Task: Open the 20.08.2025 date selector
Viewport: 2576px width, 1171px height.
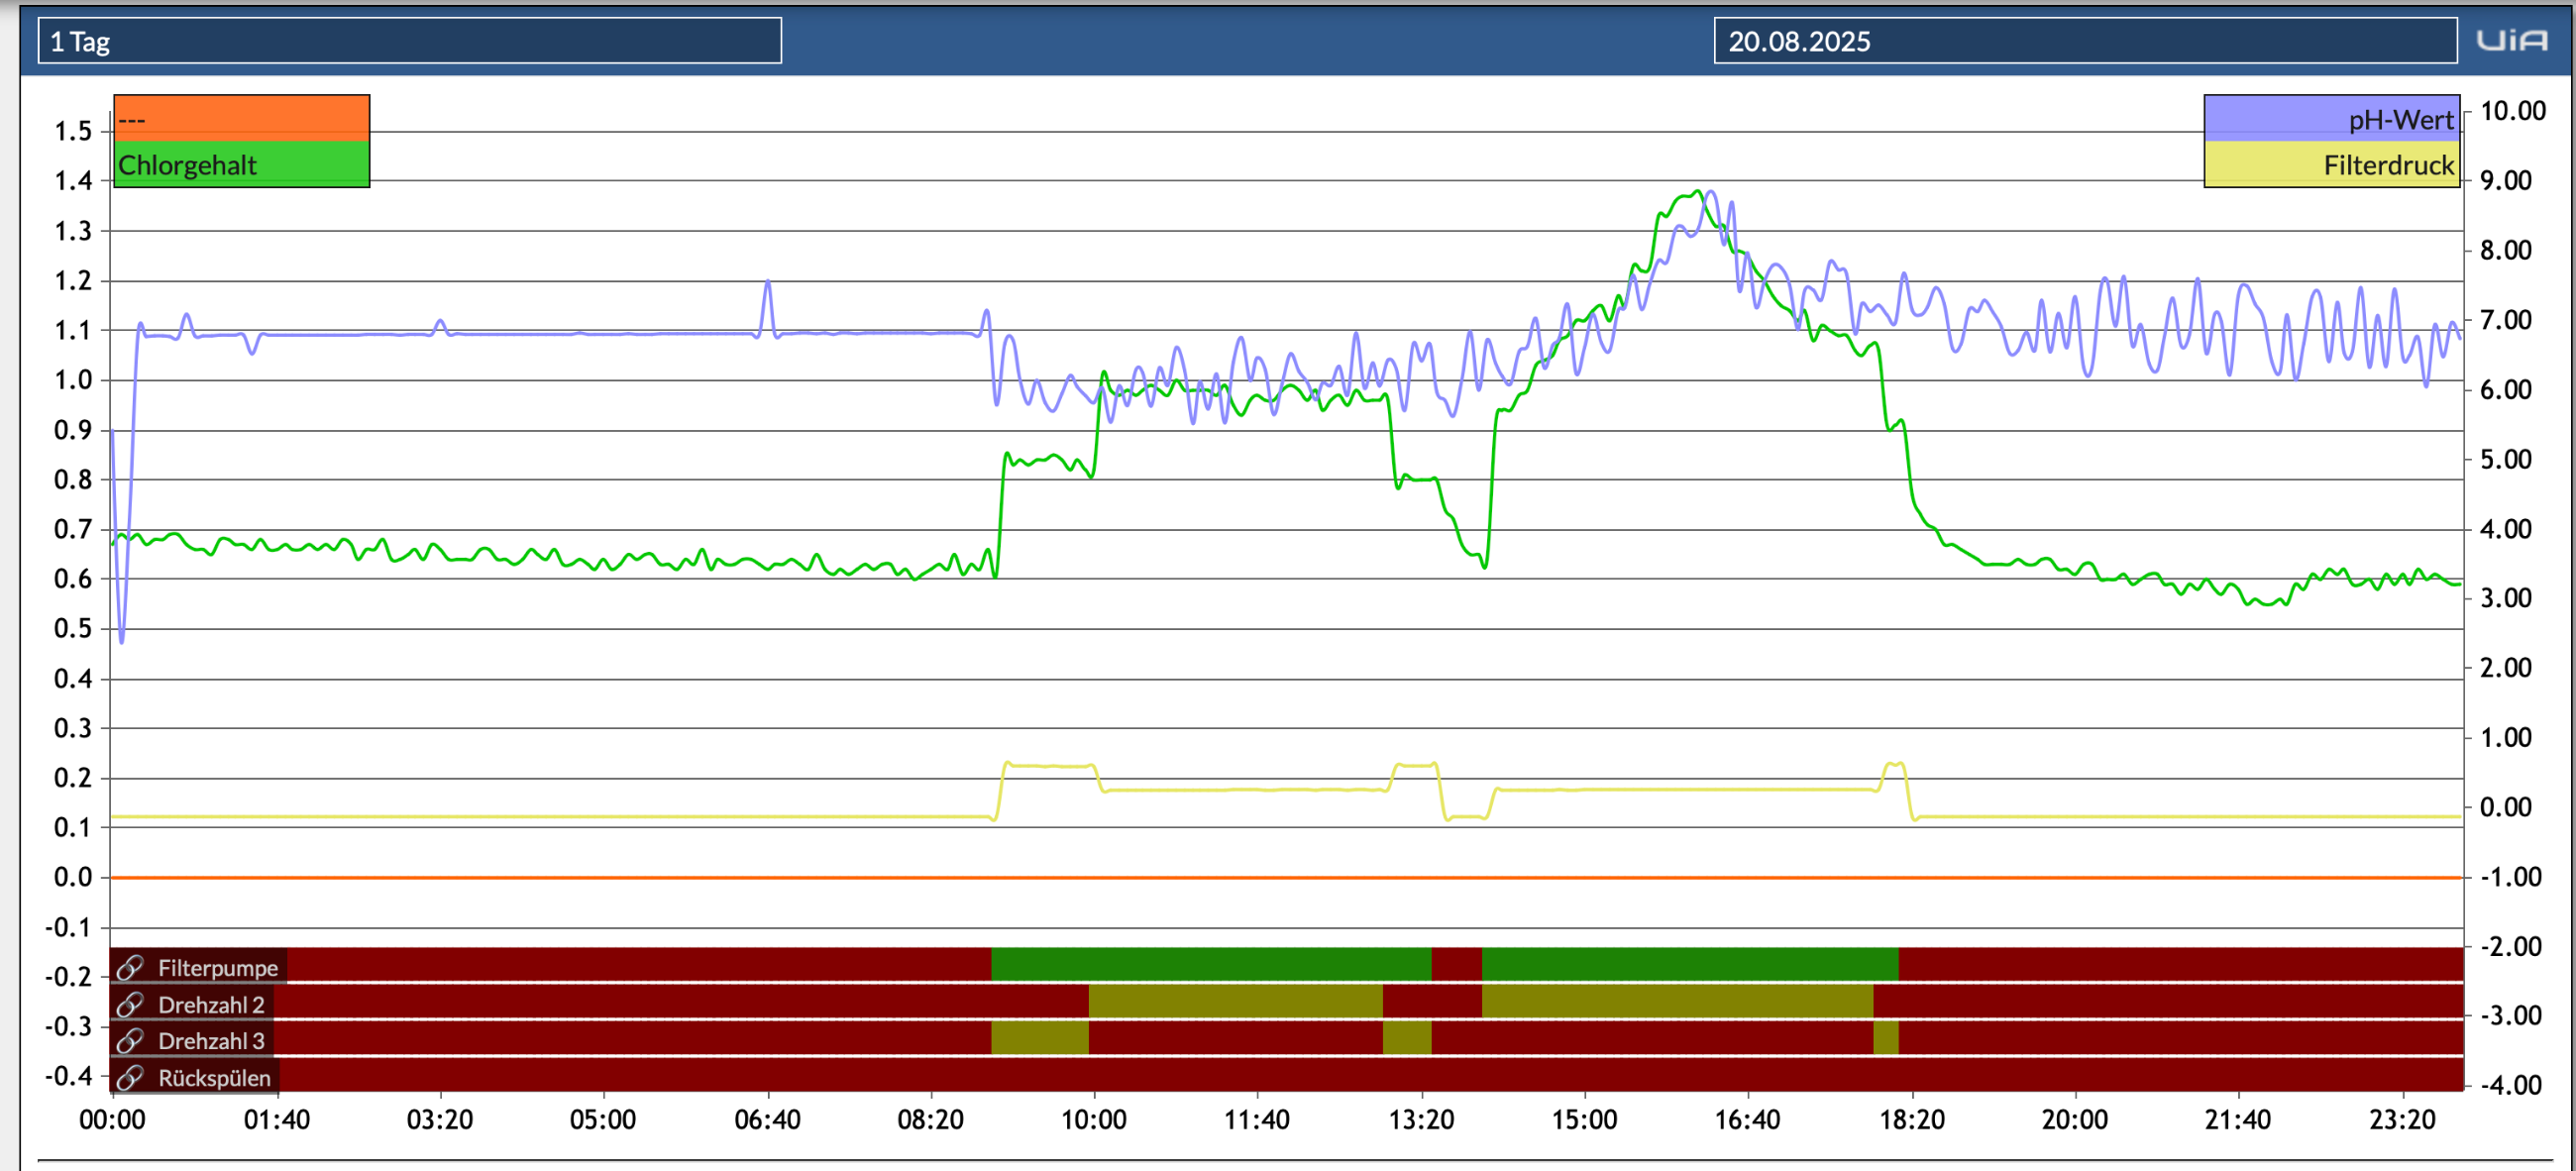Action: pos(2085,41)
